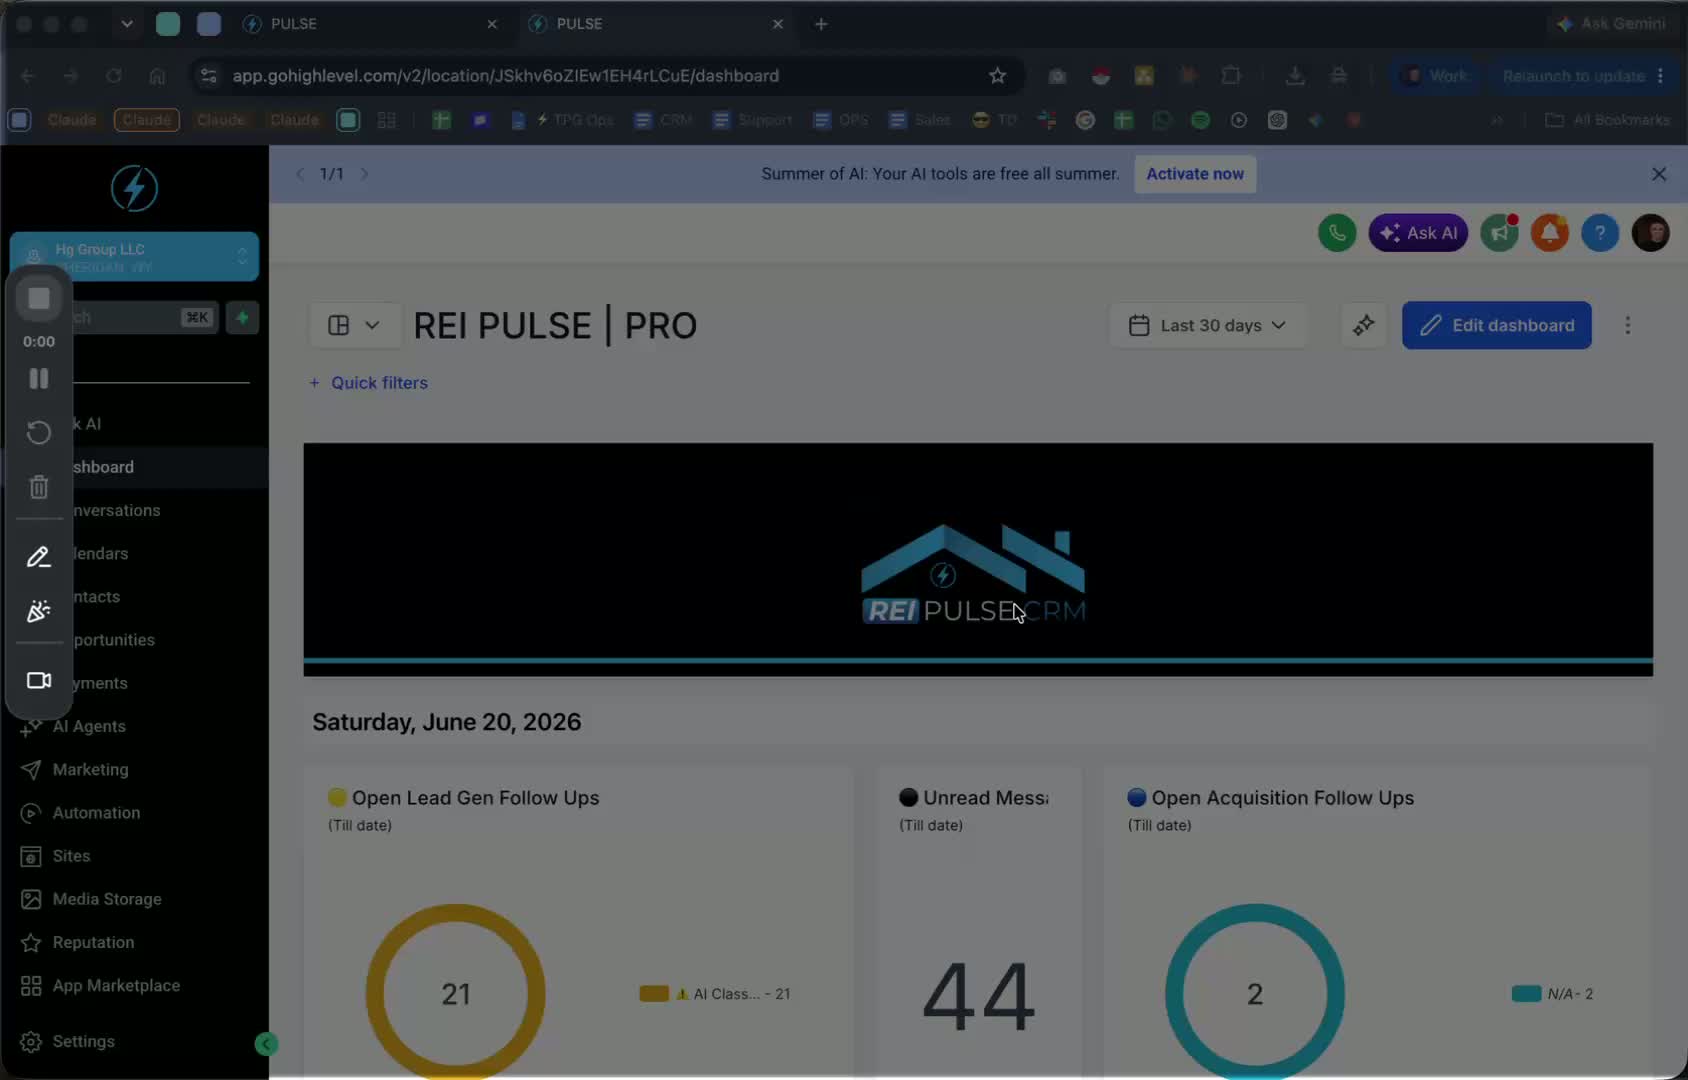The image size is (1688, 1080).
Task: Stop the screen recording
Action: click(x=39, y=299)
